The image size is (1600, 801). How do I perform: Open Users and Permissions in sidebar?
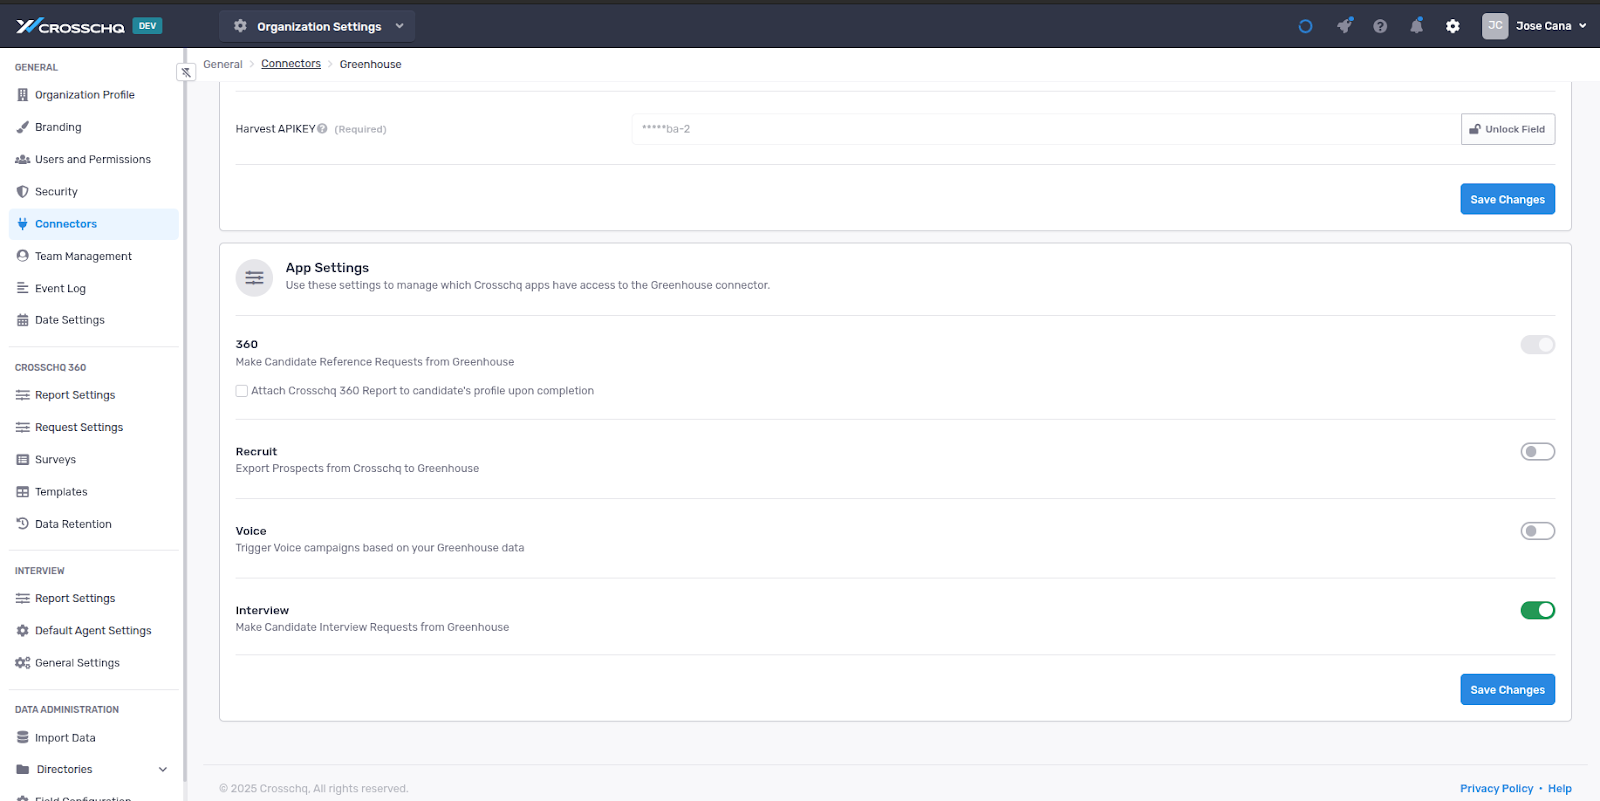92,159
